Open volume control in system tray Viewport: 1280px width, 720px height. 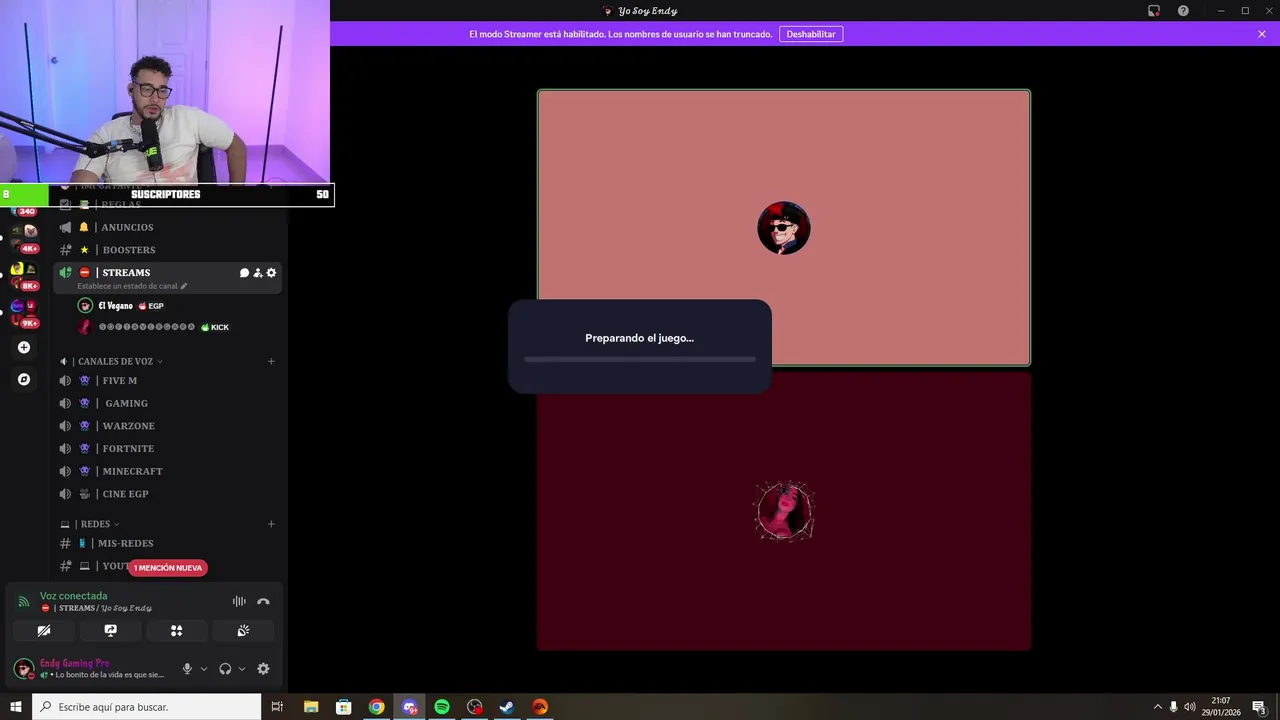[1189, 707]
